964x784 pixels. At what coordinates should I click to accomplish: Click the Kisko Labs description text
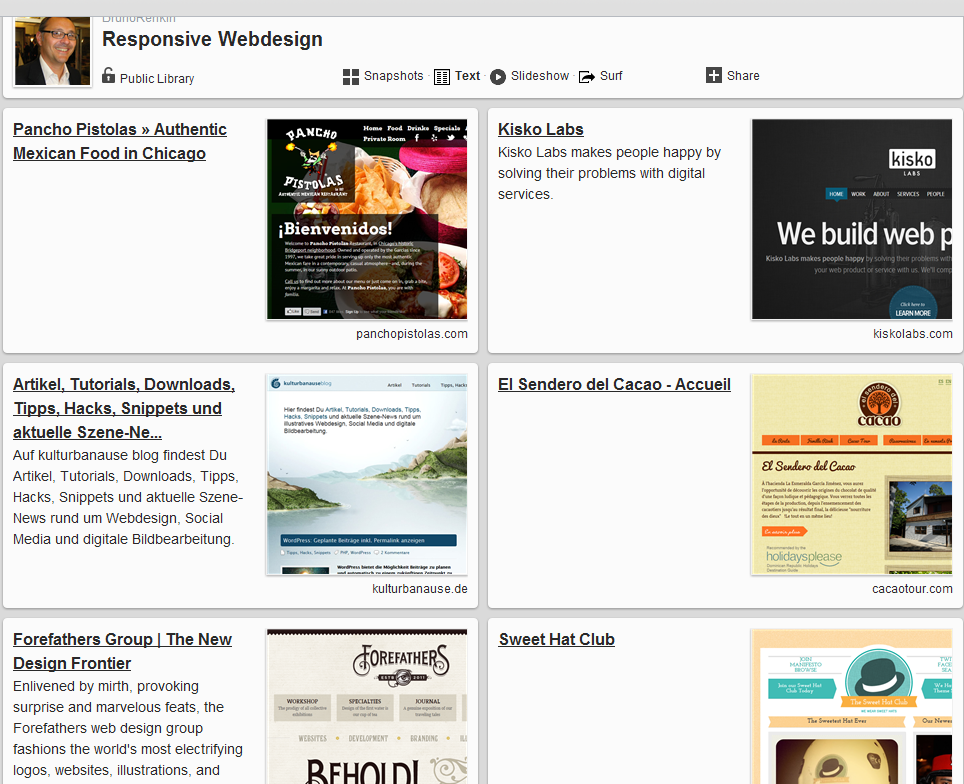coord(609,173)
